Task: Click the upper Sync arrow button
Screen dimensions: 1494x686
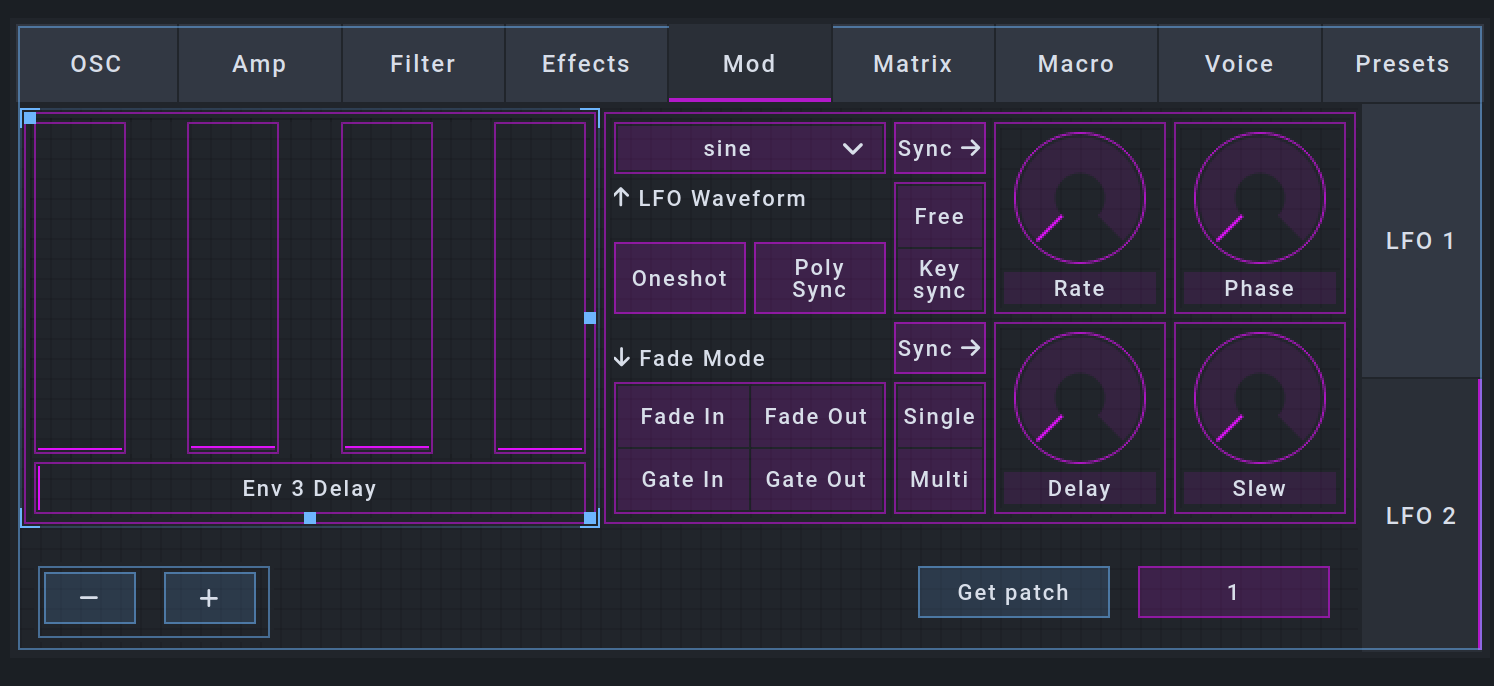Action: coord(939,149)
